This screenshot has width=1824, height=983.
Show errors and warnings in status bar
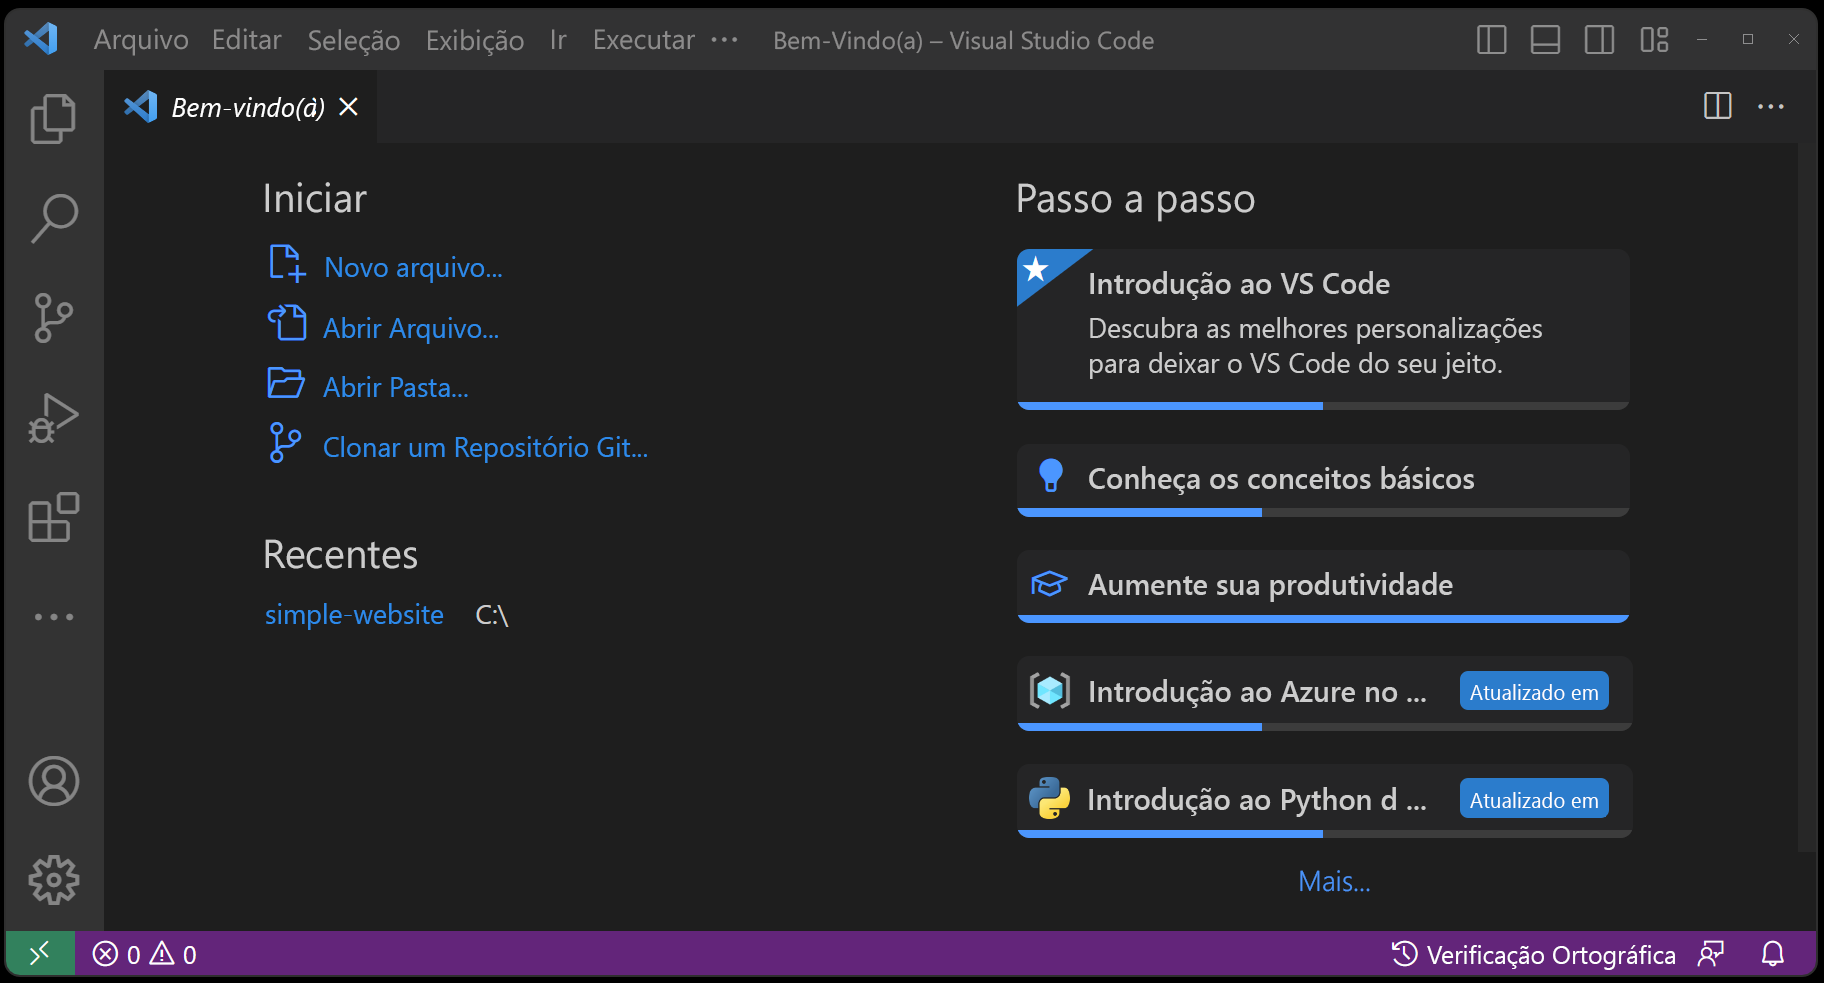tap(144, 954)
